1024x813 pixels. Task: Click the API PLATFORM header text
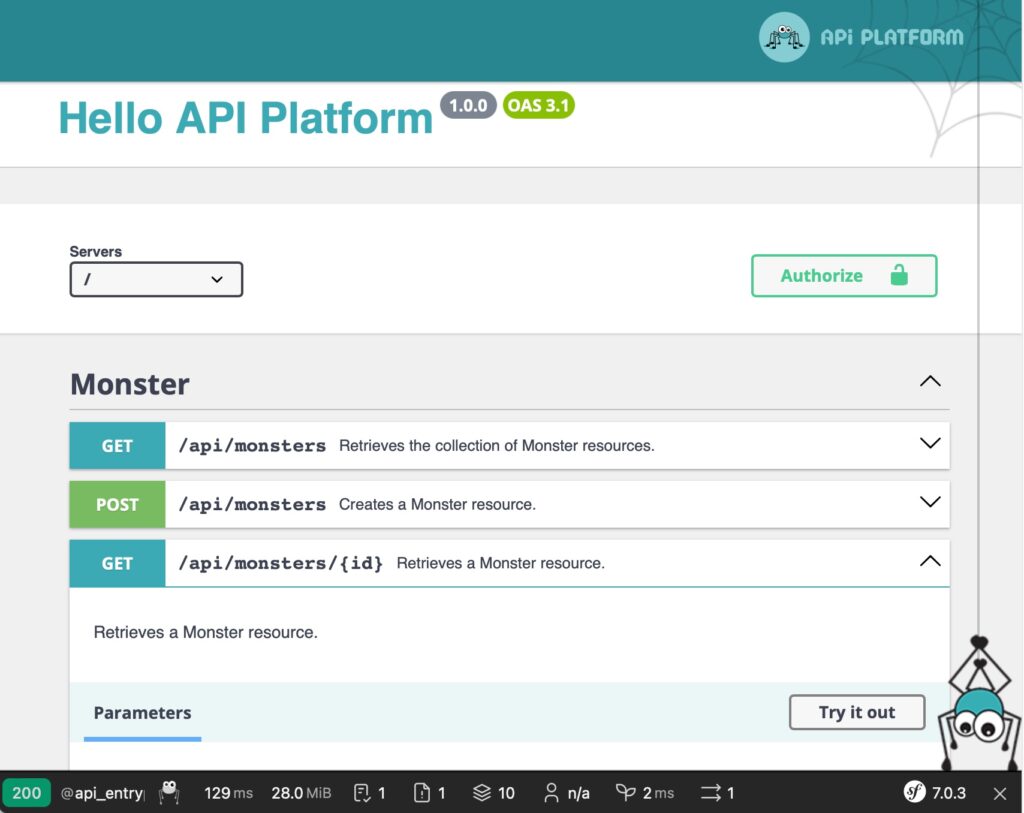(x=891, y=37)
